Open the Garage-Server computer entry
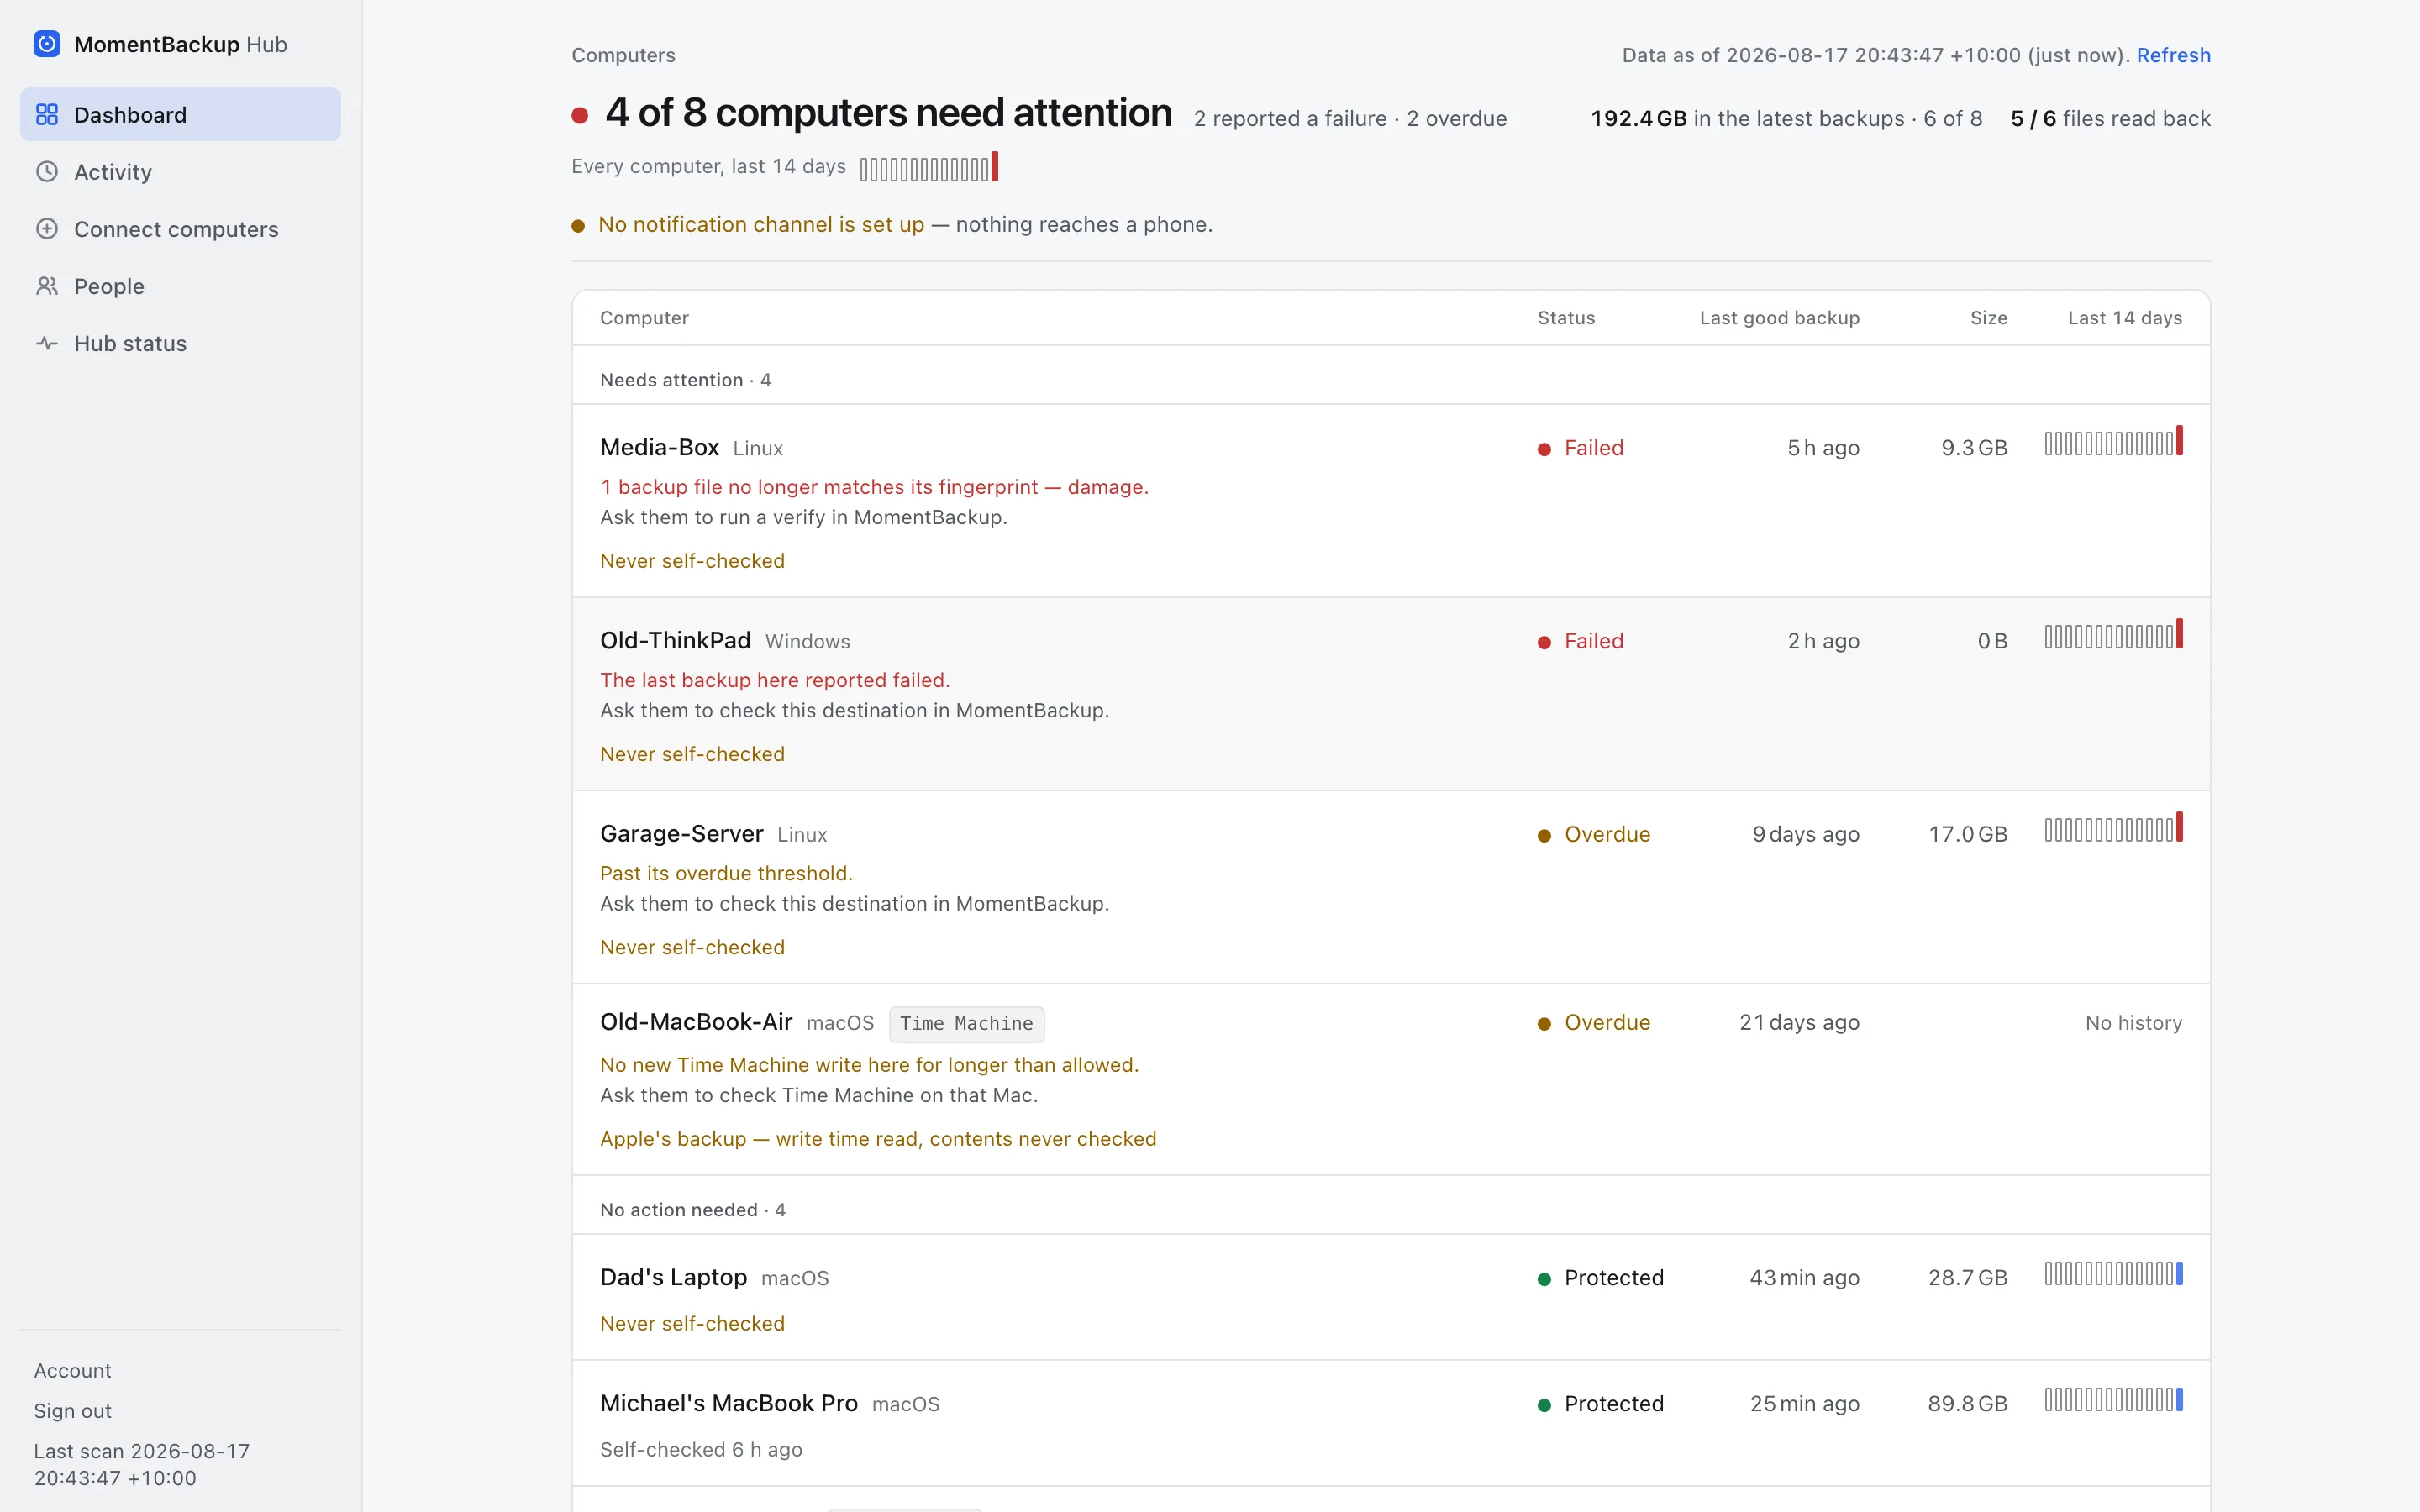This screenshot has width=2420, height=1512. (x=681, y=833)
